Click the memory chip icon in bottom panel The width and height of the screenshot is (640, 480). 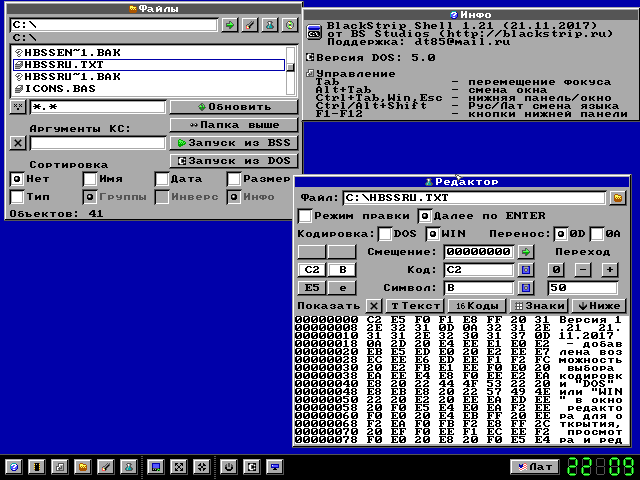(x=37, y=467)
